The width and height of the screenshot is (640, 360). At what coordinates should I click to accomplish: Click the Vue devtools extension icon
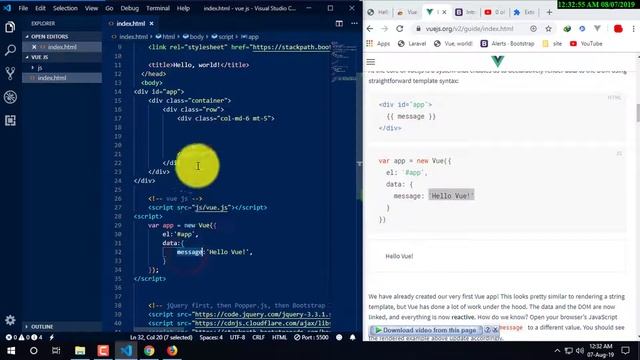coord(597,29)
